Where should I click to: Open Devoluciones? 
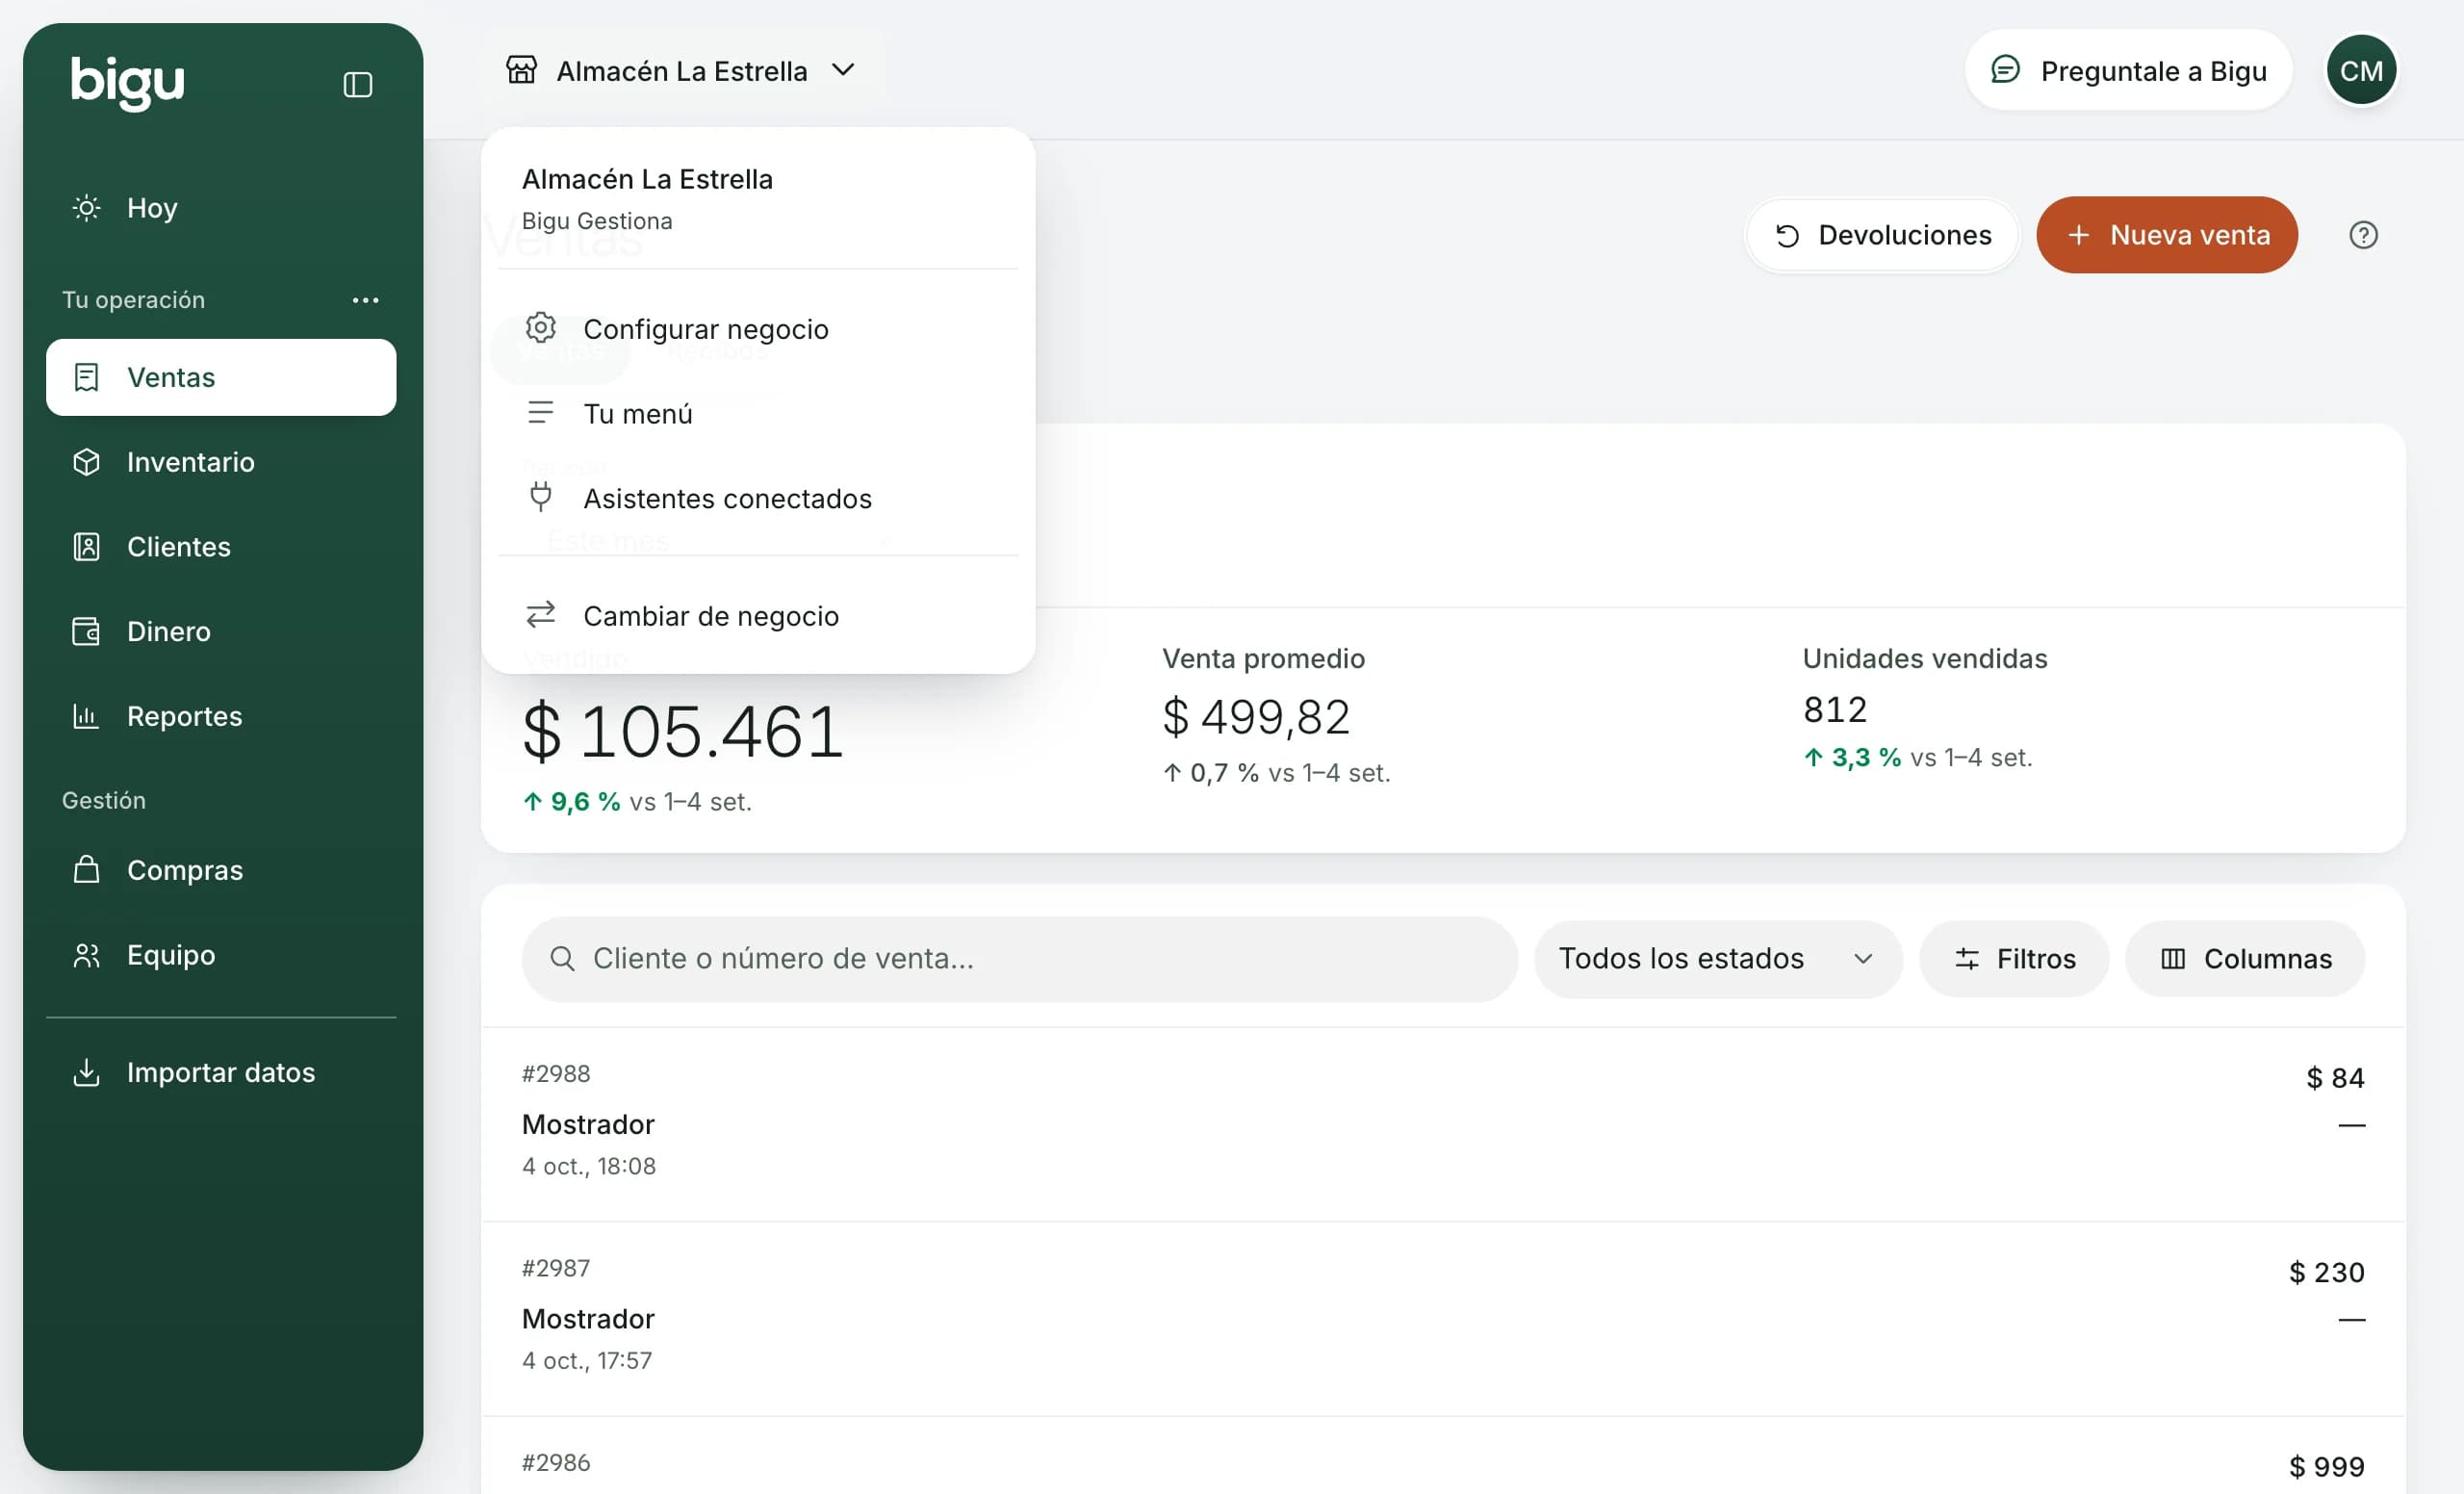[x=1882, y=235]
